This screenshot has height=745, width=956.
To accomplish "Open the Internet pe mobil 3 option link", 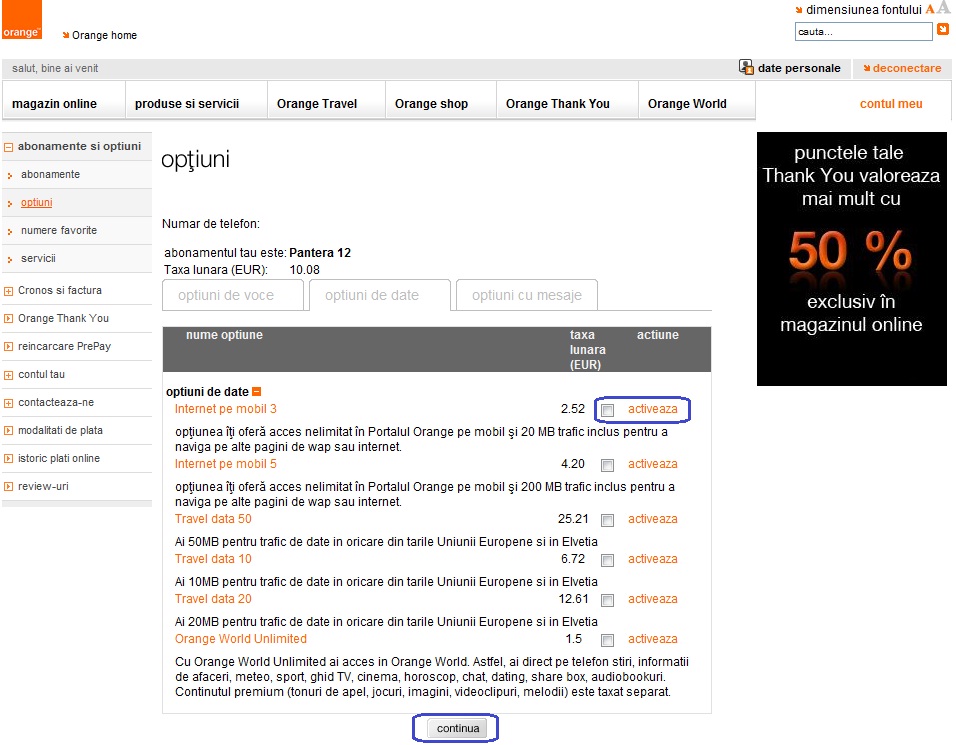I will coord(226,409).
